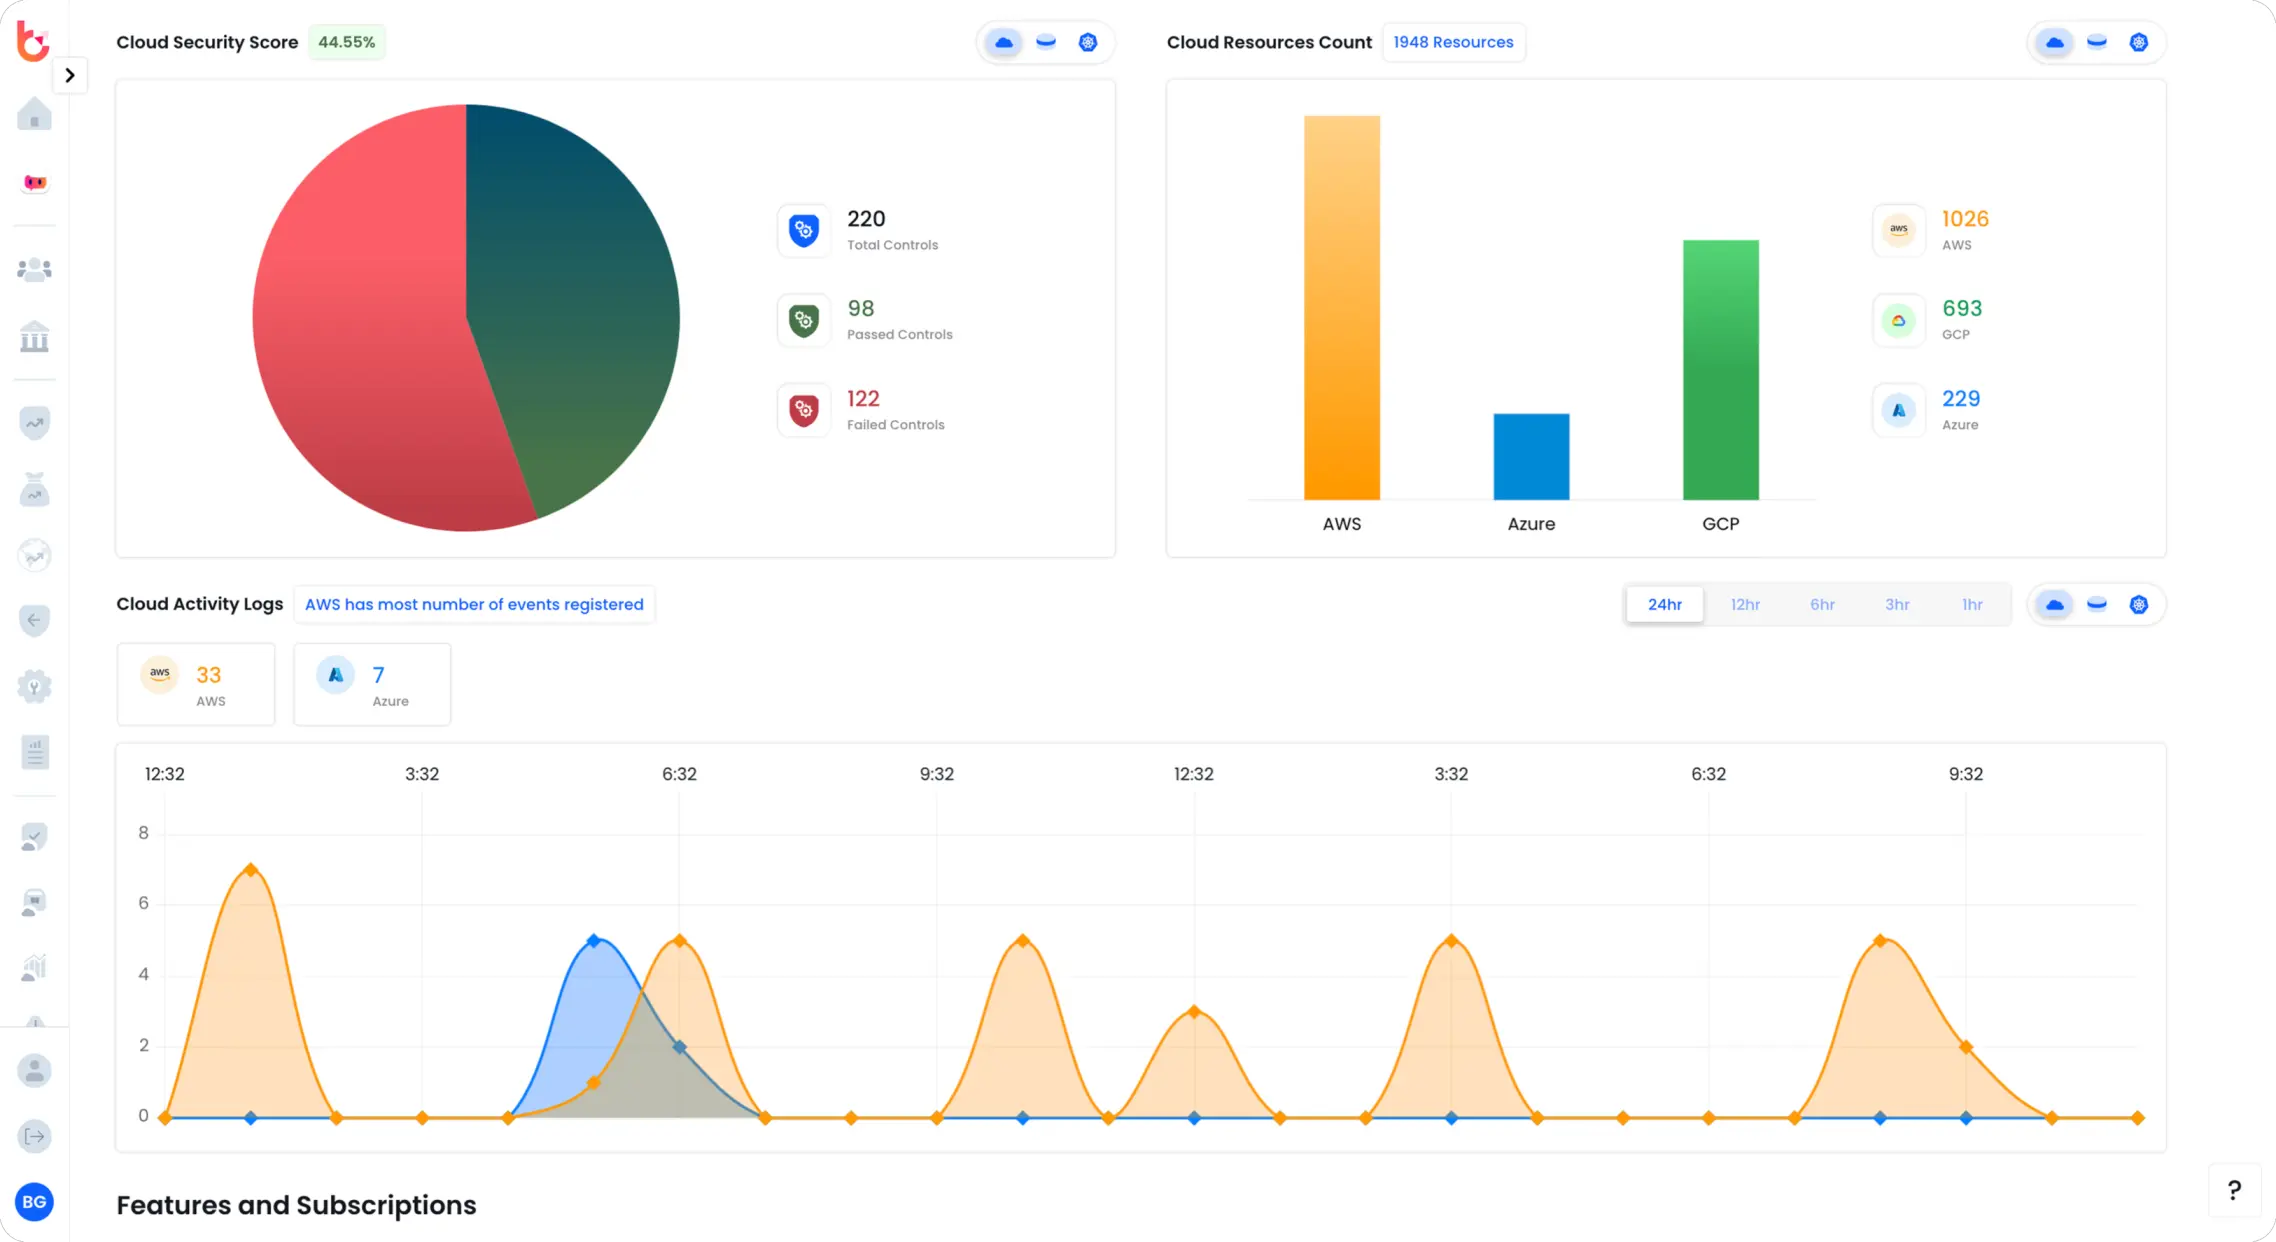Open the 1948 Resources dropdown
Image resolution: width=2276 pixels, height=1242 pixels.
click(1453, 42)
